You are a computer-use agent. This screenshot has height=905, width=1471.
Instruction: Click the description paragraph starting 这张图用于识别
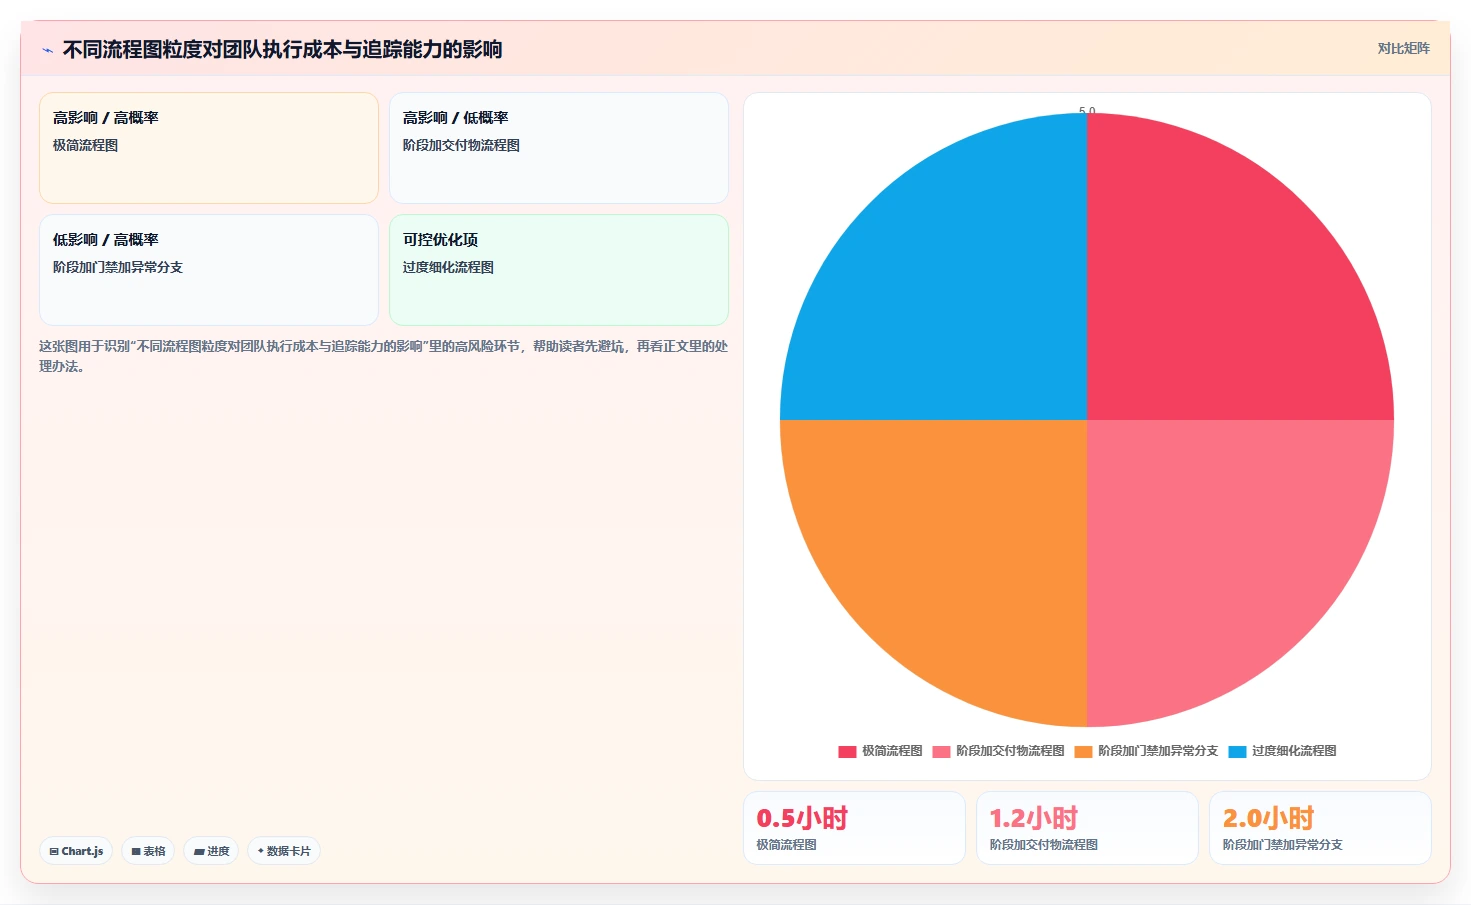[383, 356]
